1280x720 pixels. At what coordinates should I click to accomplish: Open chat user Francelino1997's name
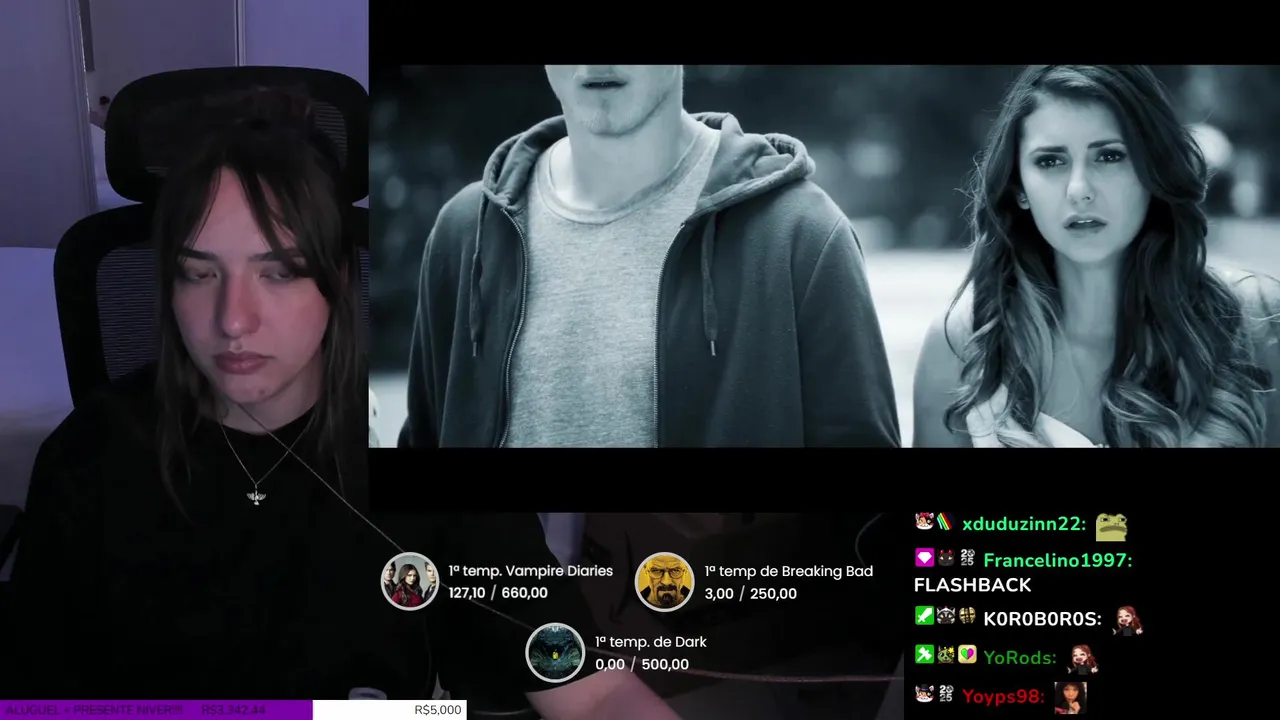point(1058,561)
